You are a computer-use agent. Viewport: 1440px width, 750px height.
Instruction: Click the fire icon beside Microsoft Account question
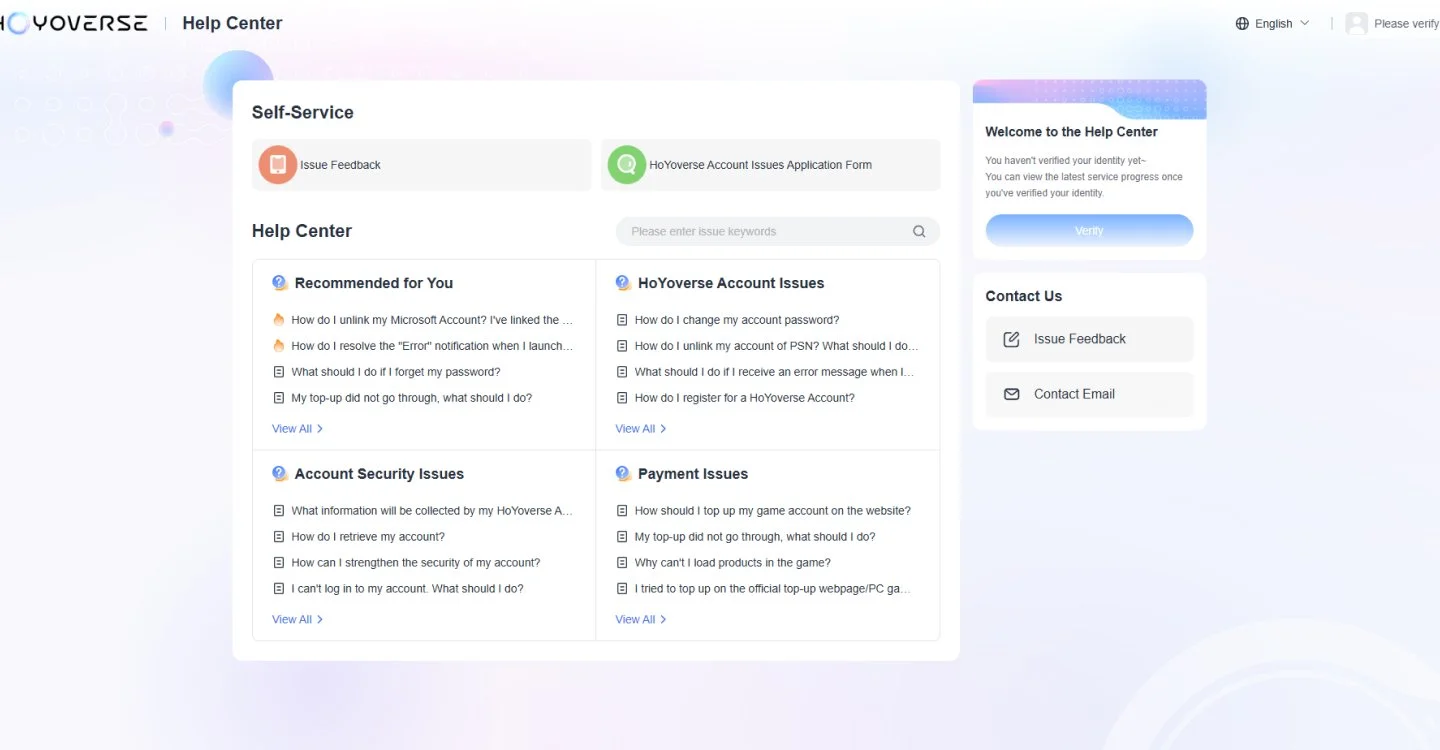[279, 320]
